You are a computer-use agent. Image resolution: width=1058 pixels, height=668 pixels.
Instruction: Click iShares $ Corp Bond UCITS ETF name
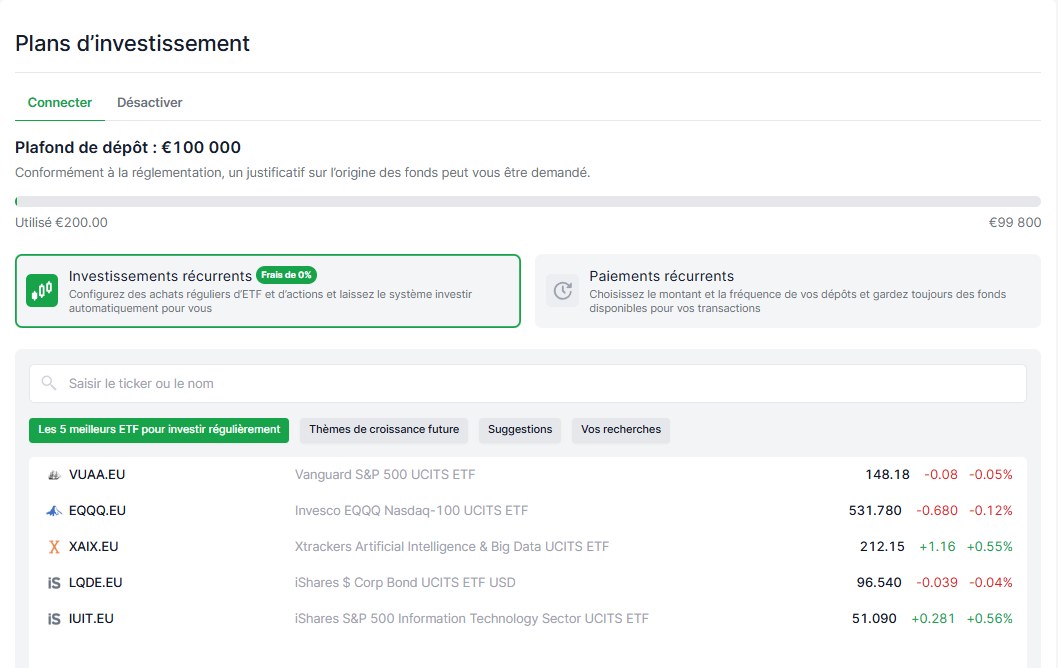(x=405, y=583)
